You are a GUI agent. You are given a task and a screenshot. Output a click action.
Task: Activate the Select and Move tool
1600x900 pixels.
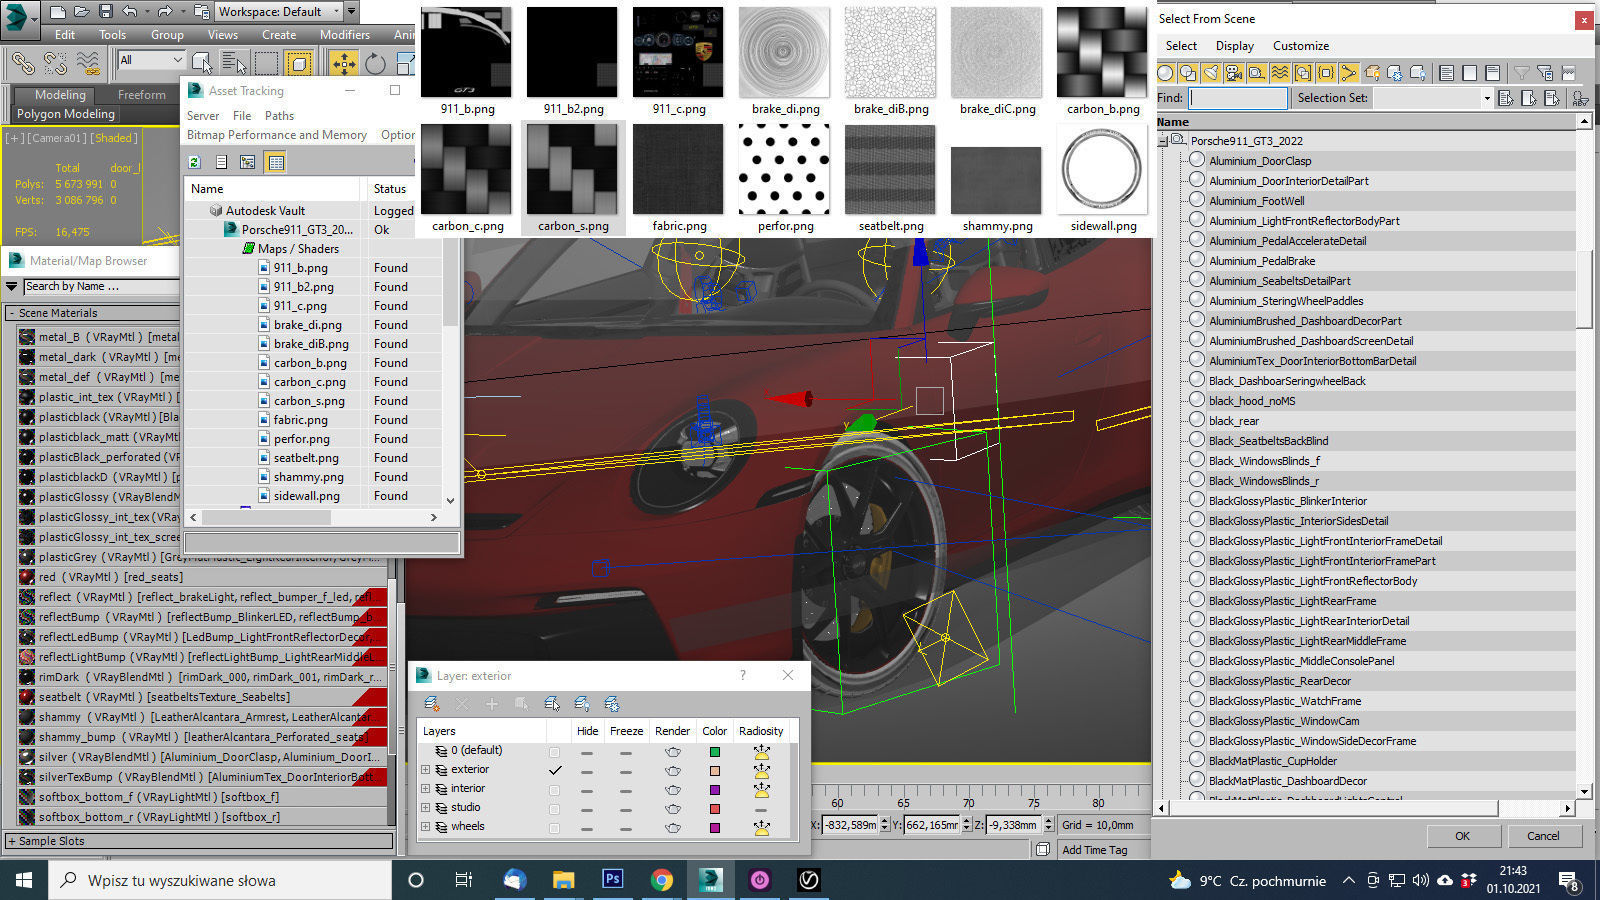click(343, 63)
